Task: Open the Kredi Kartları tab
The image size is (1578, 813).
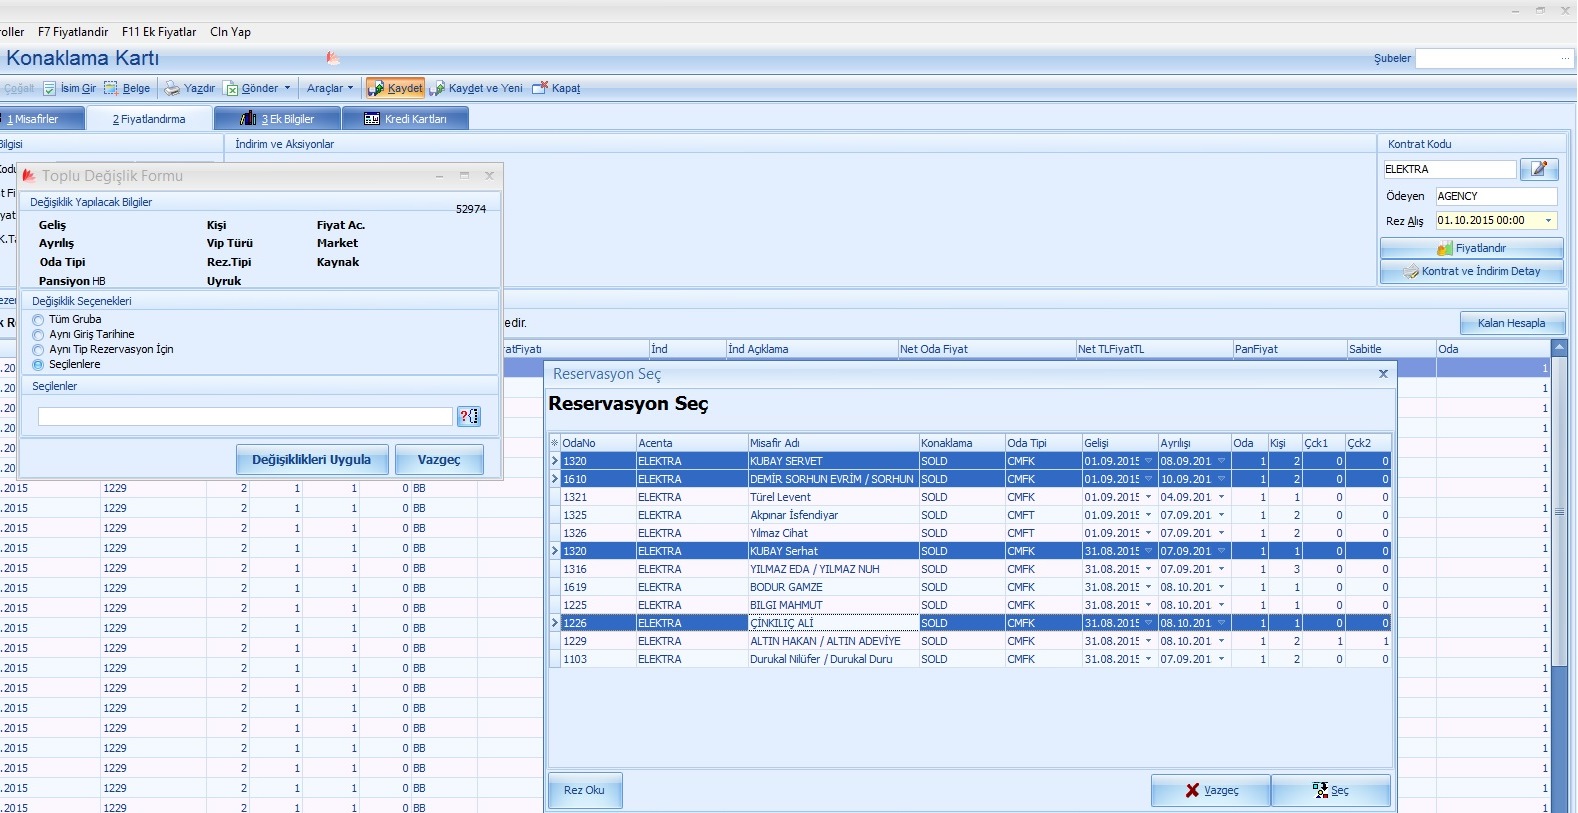Action: tap(405, 119)
